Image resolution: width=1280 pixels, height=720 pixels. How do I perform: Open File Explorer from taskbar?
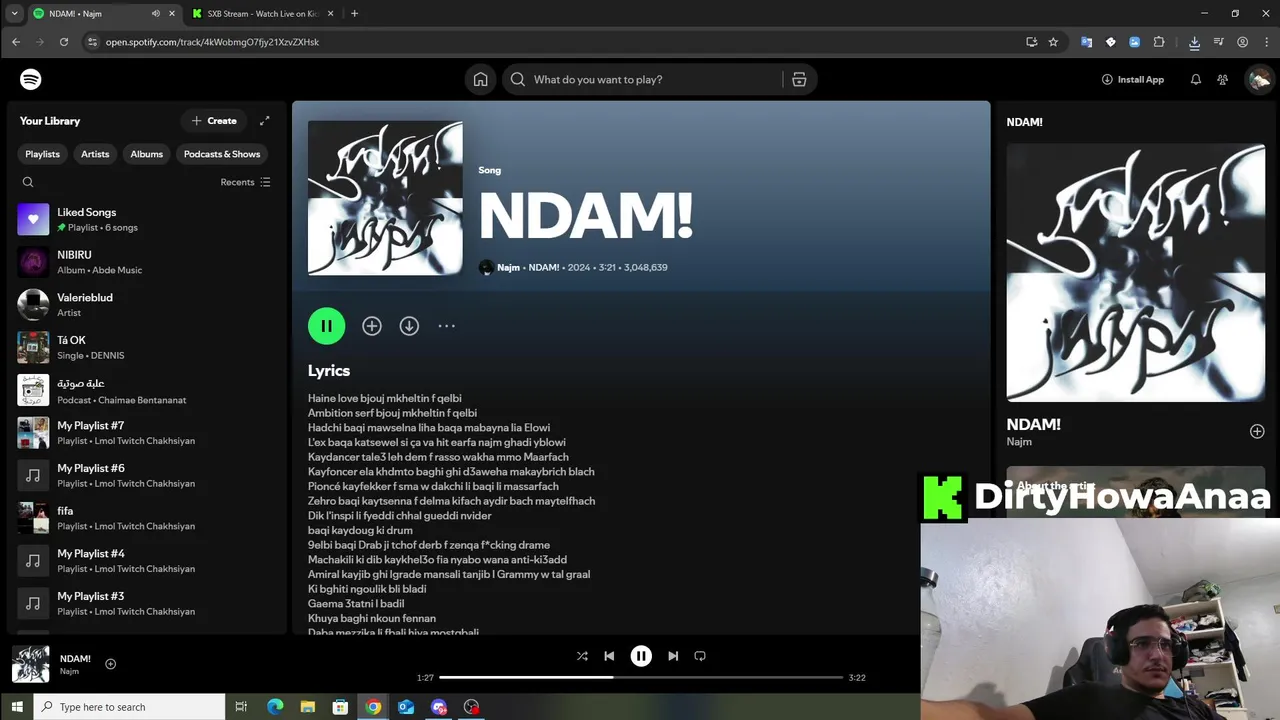pos(308,707)
